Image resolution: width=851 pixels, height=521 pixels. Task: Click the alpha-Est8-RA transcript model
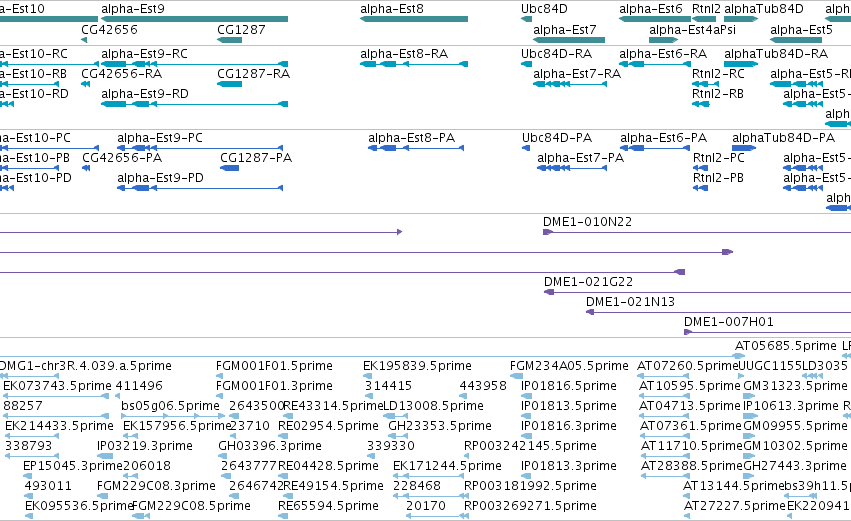click(x=414, y=64)
